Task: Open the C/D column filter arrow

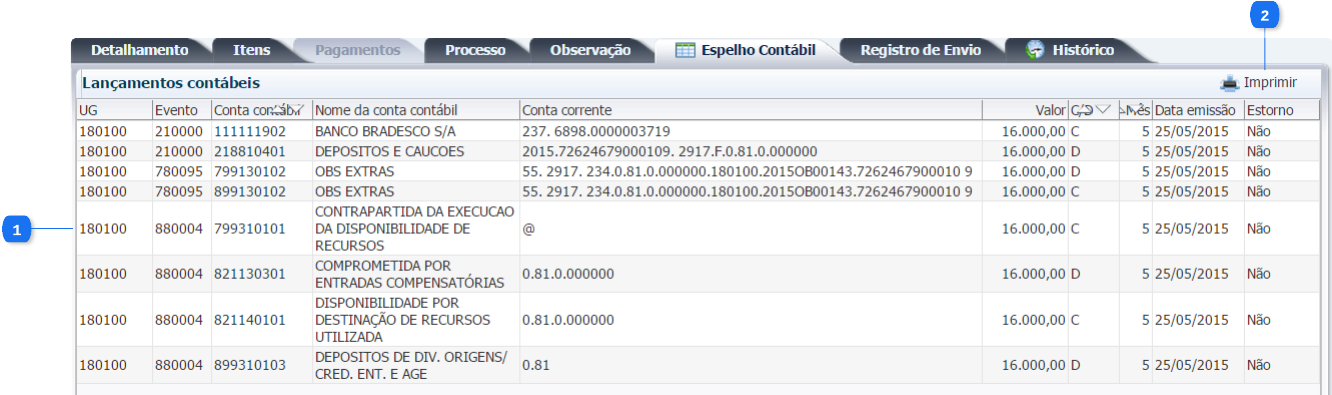Action: (1103, 109)
